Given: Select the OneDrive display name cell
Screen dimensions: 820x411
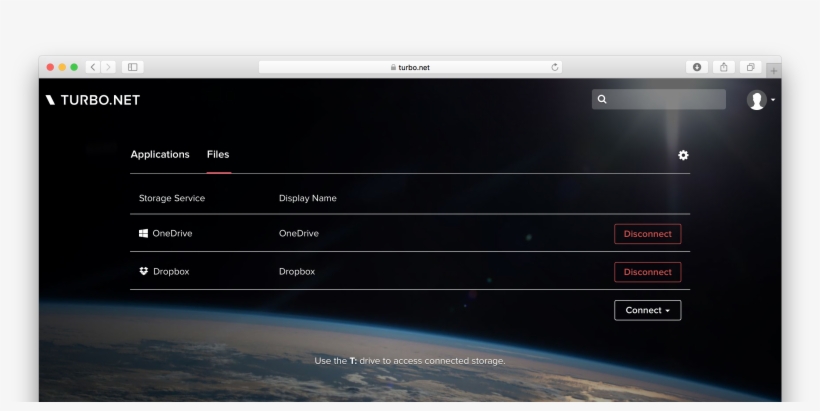Looking at the screenshot, I should click(x=299, y=233).
